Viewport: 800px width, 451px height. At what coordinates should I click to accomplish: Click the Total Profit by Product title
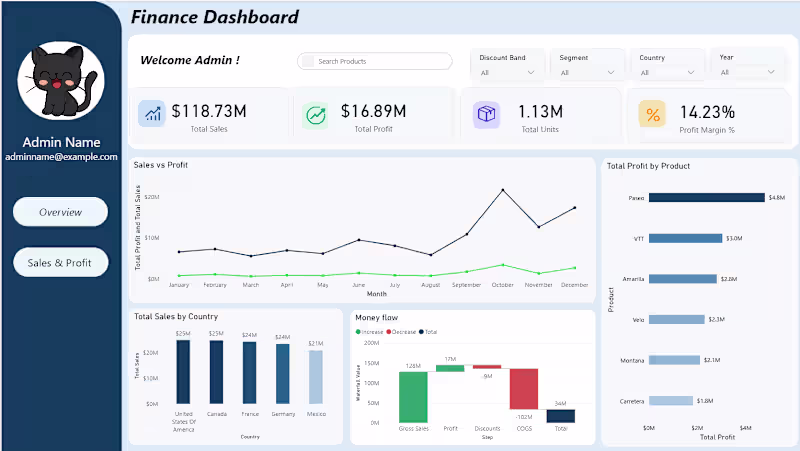tap(648, 166)
